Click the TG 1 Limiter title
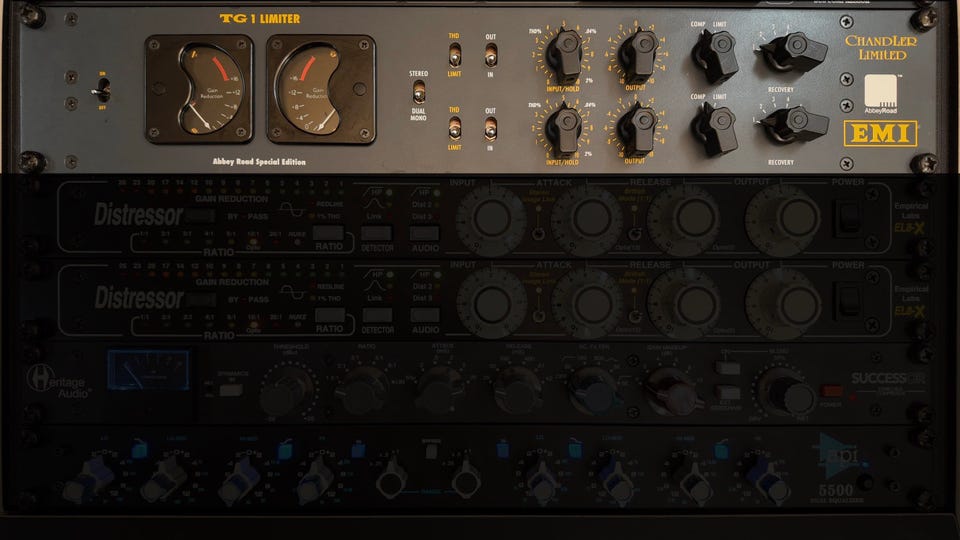The image size is (960, 540). pos(260,19)
